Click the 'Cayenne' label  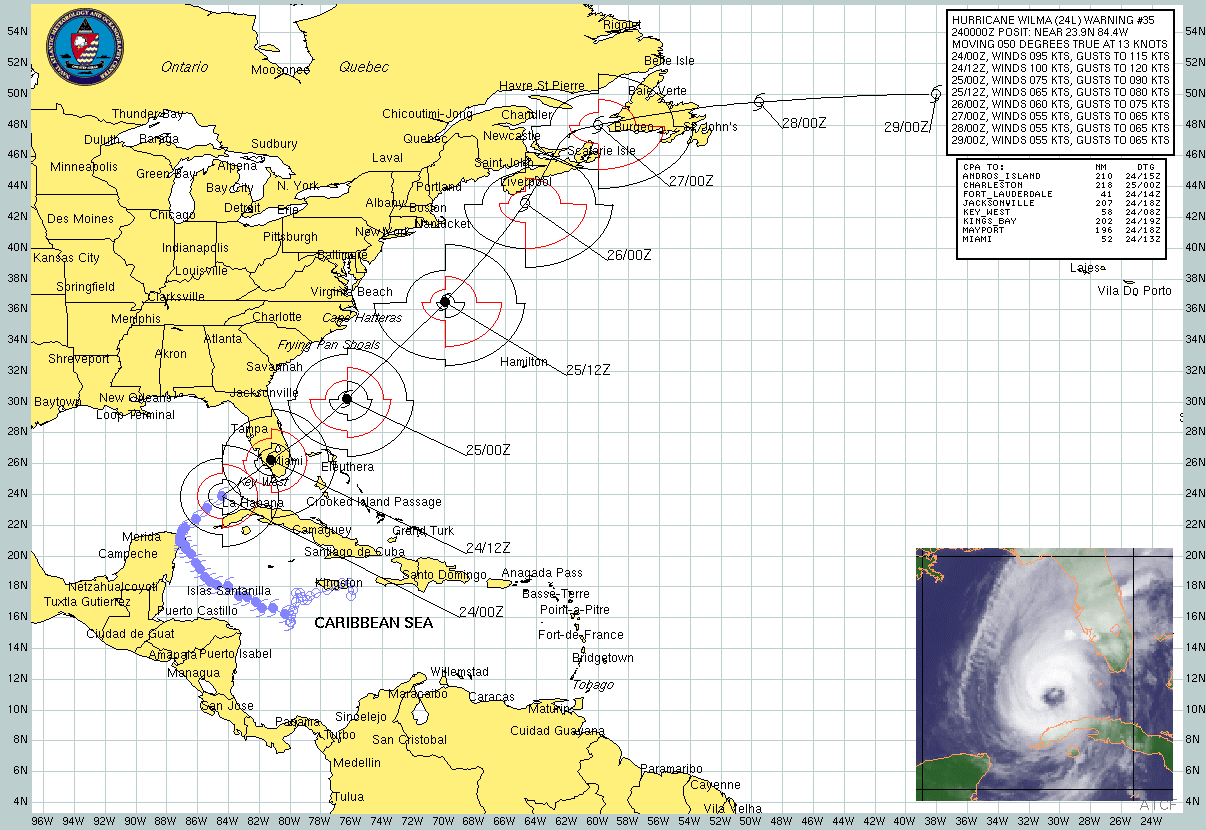(715, 785)
